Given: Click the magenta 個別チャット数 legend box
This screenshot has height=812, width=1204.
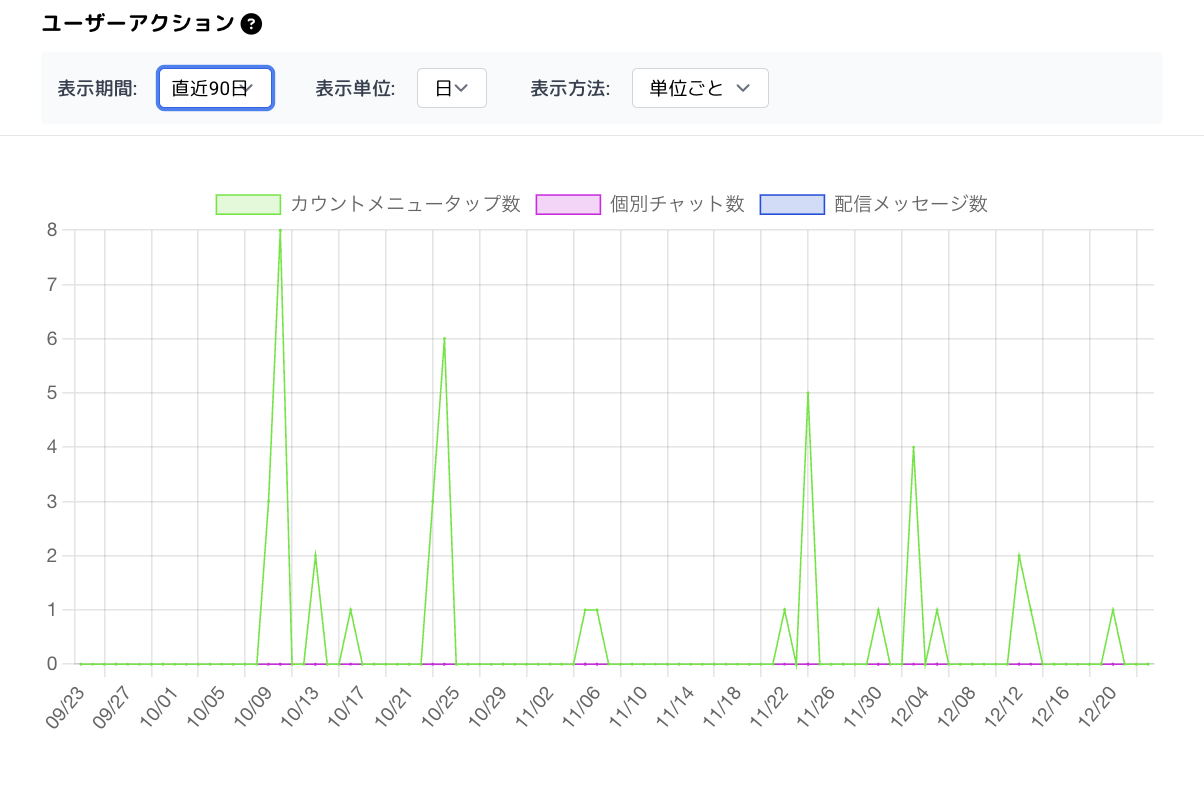Looking at the screenshot, I should (x=568, y=204).
